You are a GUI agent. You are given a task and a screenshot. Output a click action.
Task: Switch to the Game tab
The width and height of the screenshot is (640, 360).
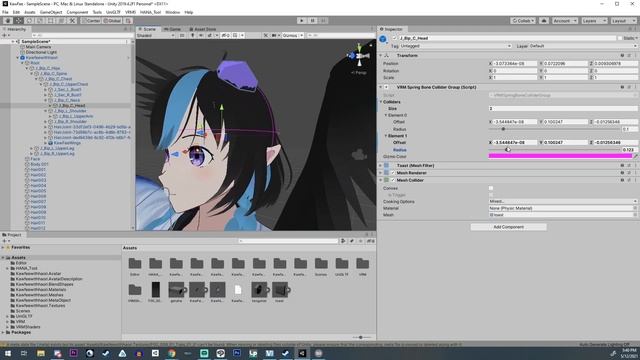(172, 29)
